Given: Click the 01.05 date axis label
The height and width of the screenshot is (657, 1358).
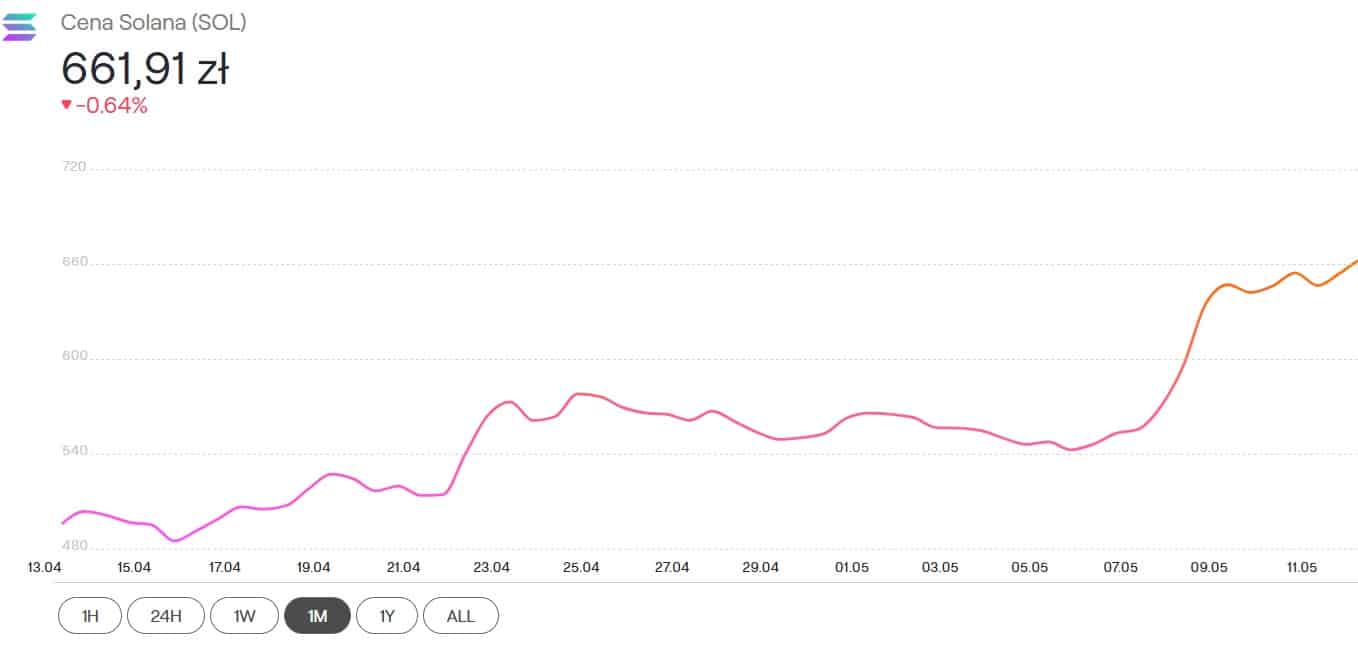Looking at the screenshot, I should coord(851,567).
